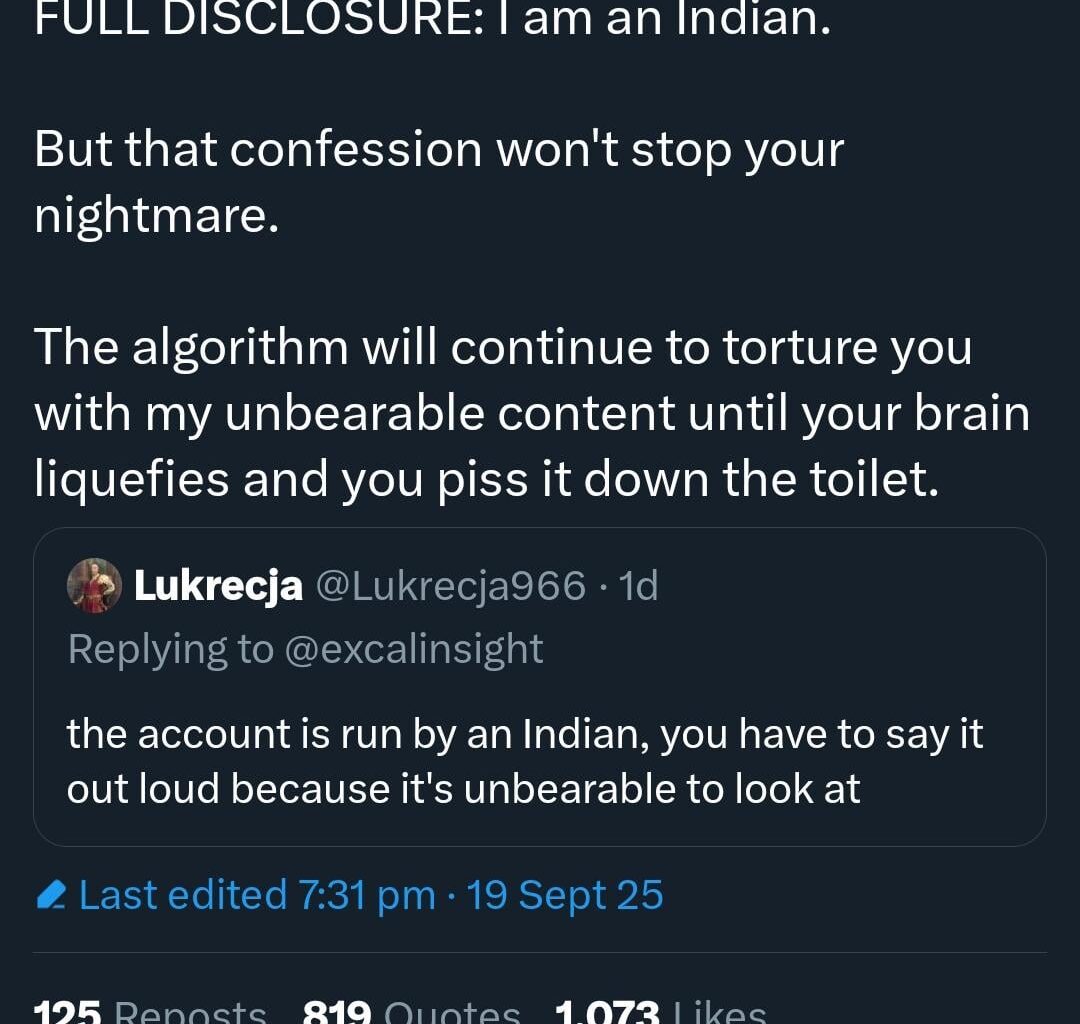Viewport: 1080px width, 1024px height.
Task: Click the 19 Sept 25 date
Action: click(565, 895)
